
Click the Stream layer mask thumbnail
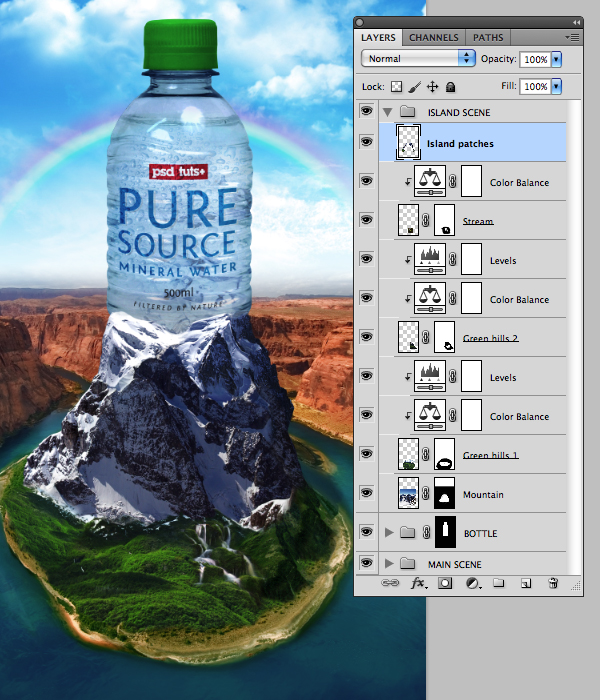444,220
